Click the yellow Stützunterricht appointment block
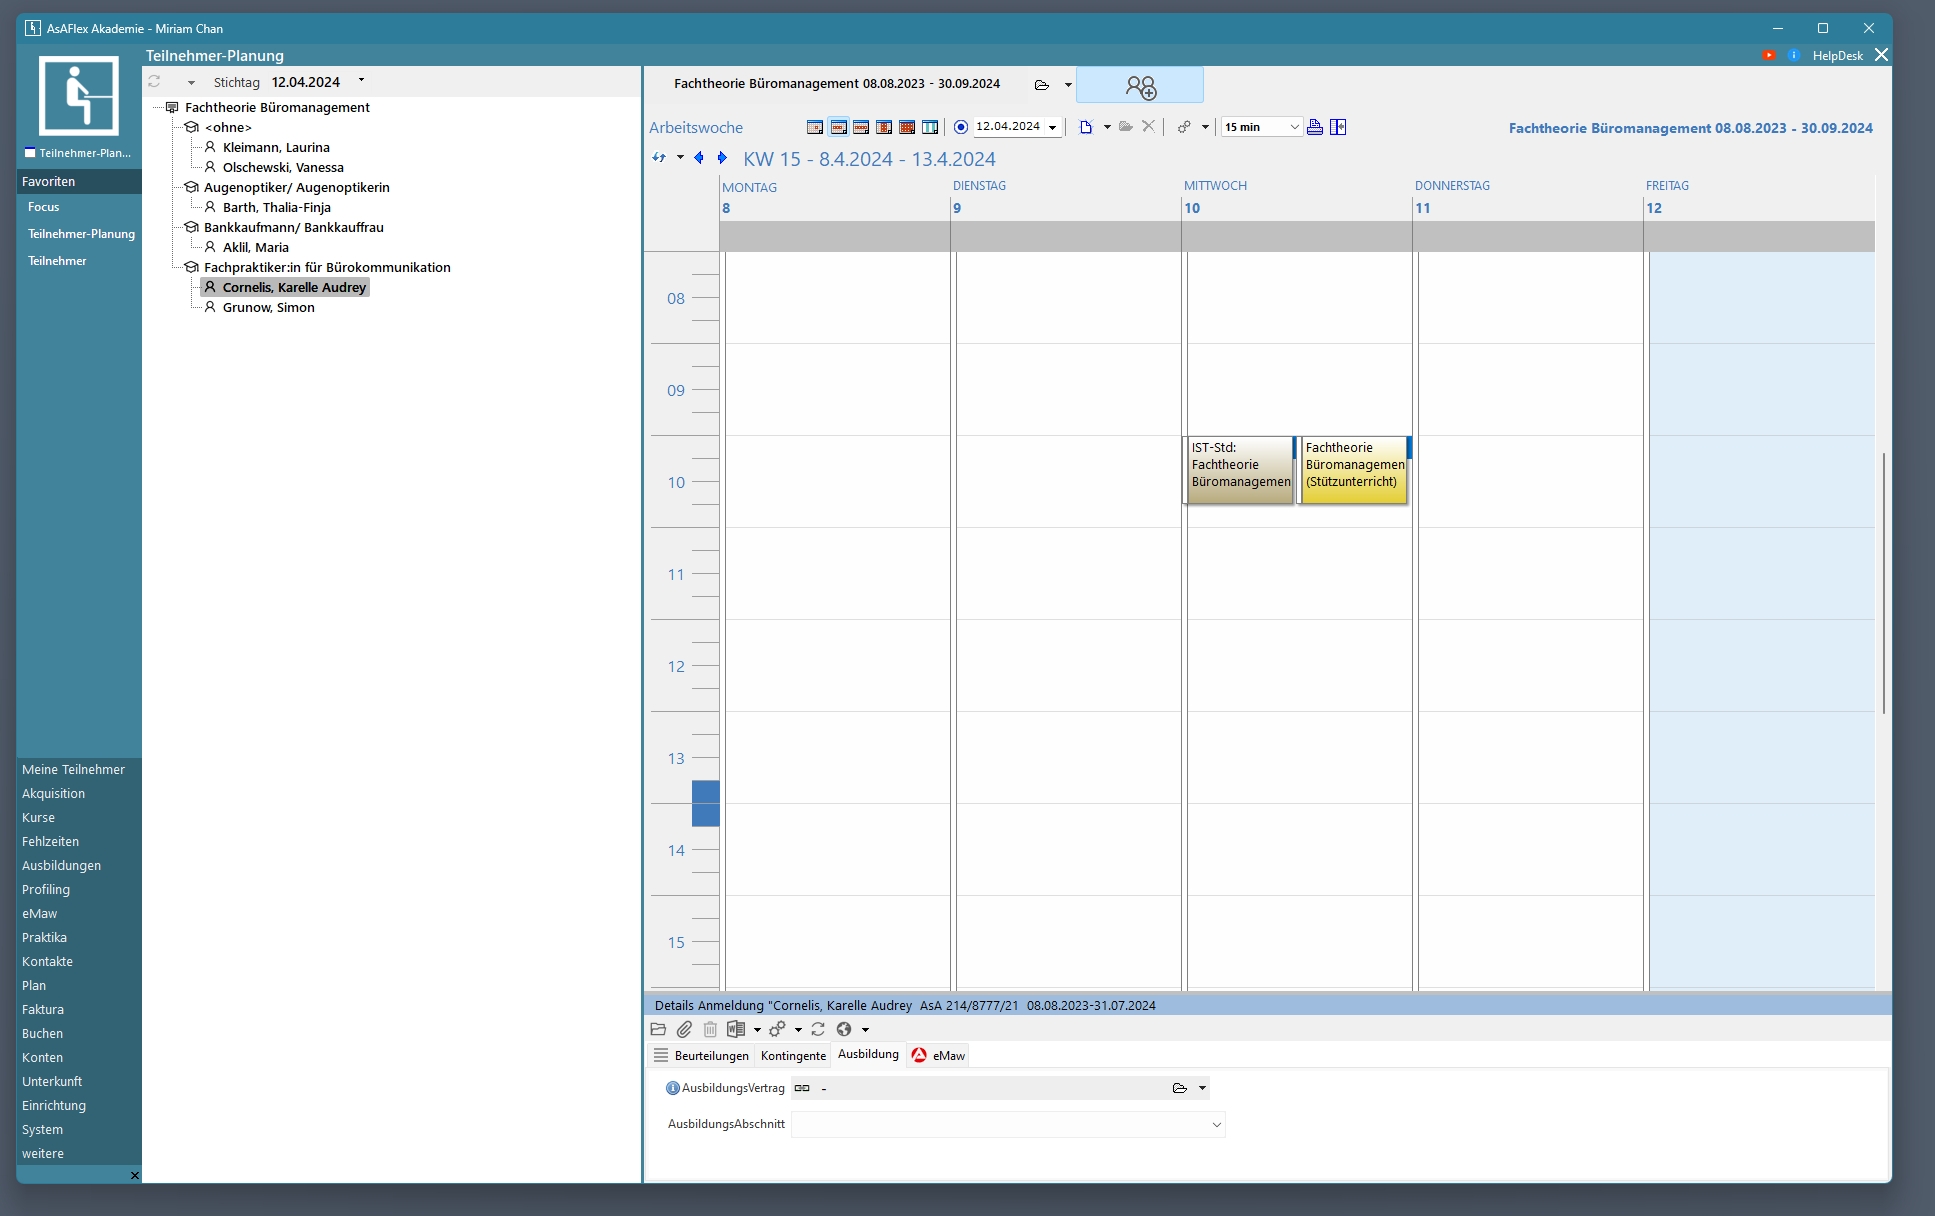Image resolution: width=1935 pixels, height=1216 pixels. point(1354,469)
